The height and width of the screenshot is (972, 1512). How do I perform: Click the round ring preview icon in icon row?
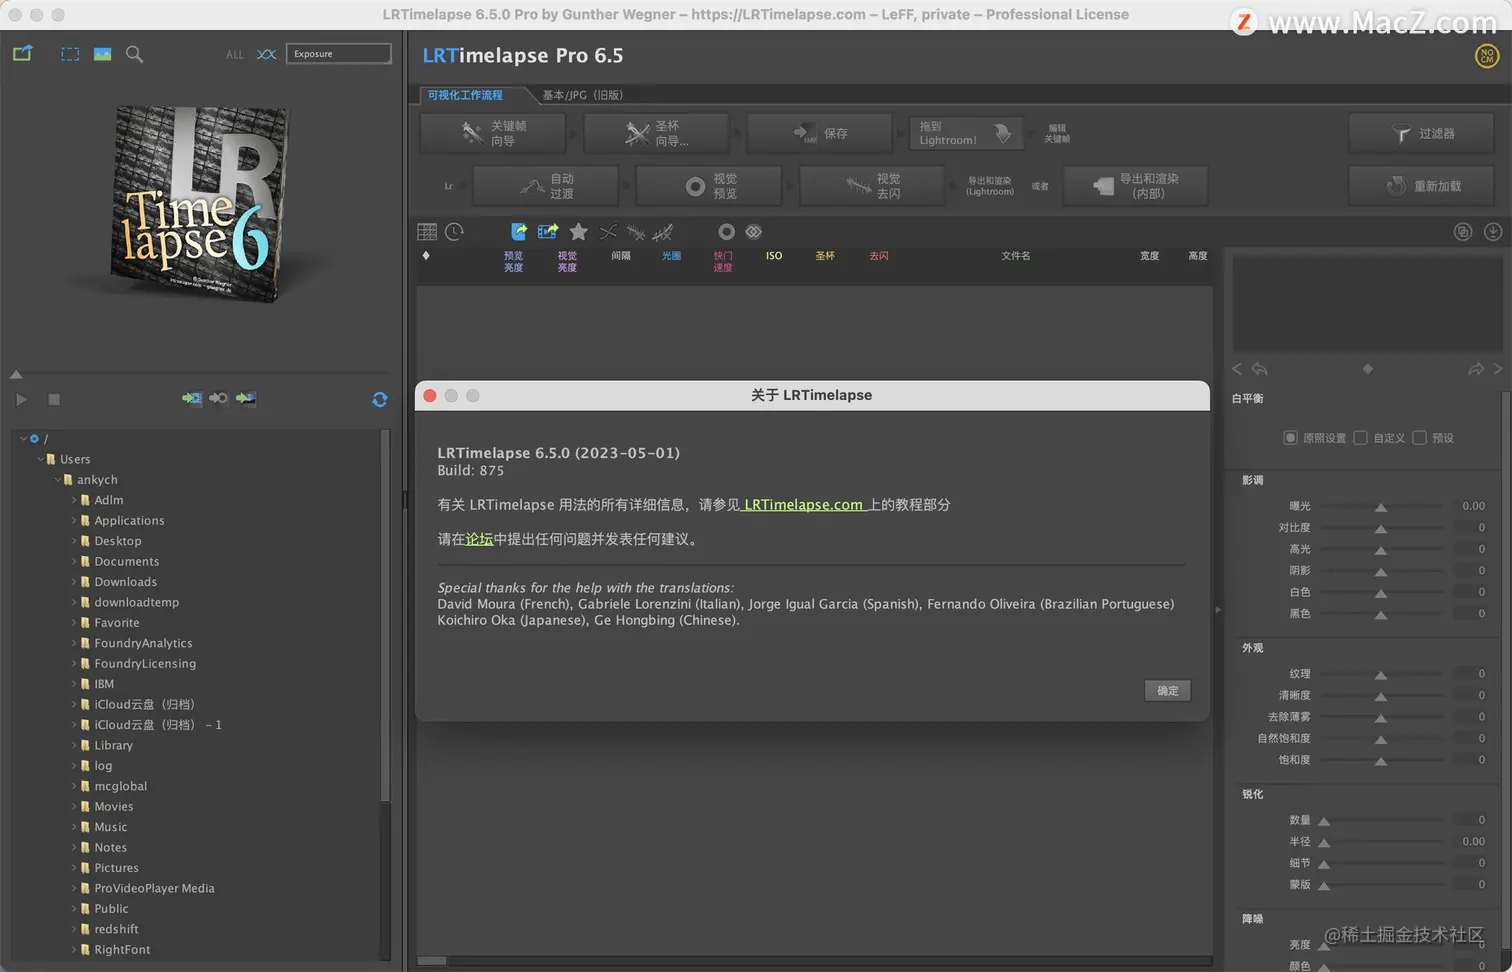pyautogui.click(x=727, y=232)
